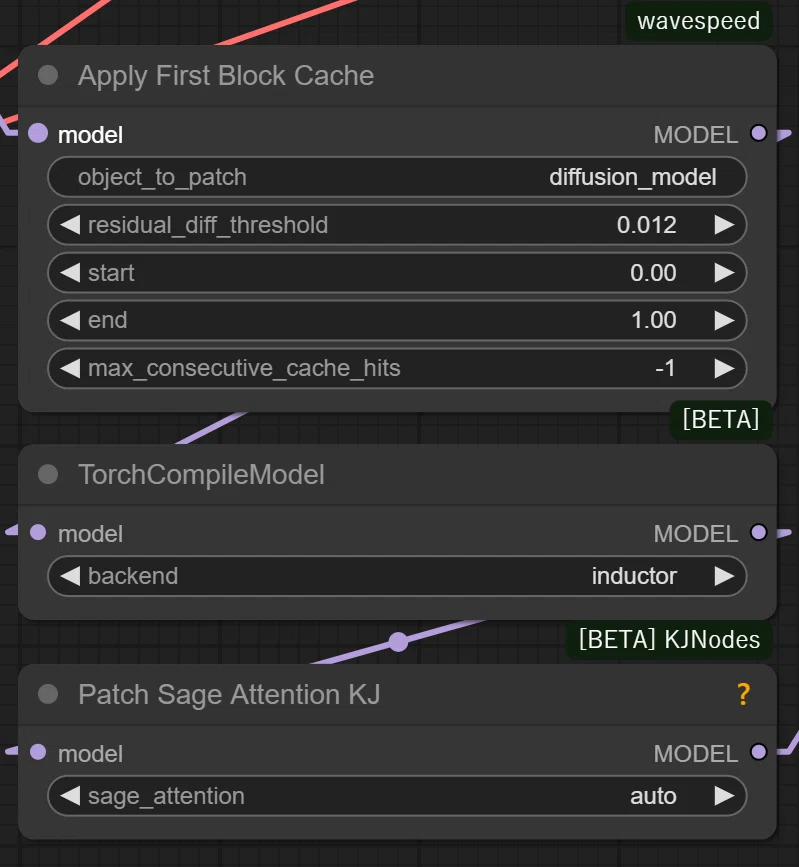
Task: Click the wavespeed badge label
Action: click(698, 21)
